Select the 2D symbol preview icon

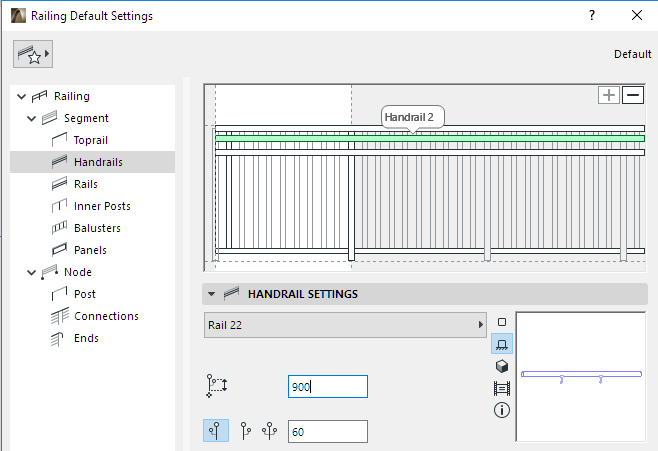[x=502, y=323]
